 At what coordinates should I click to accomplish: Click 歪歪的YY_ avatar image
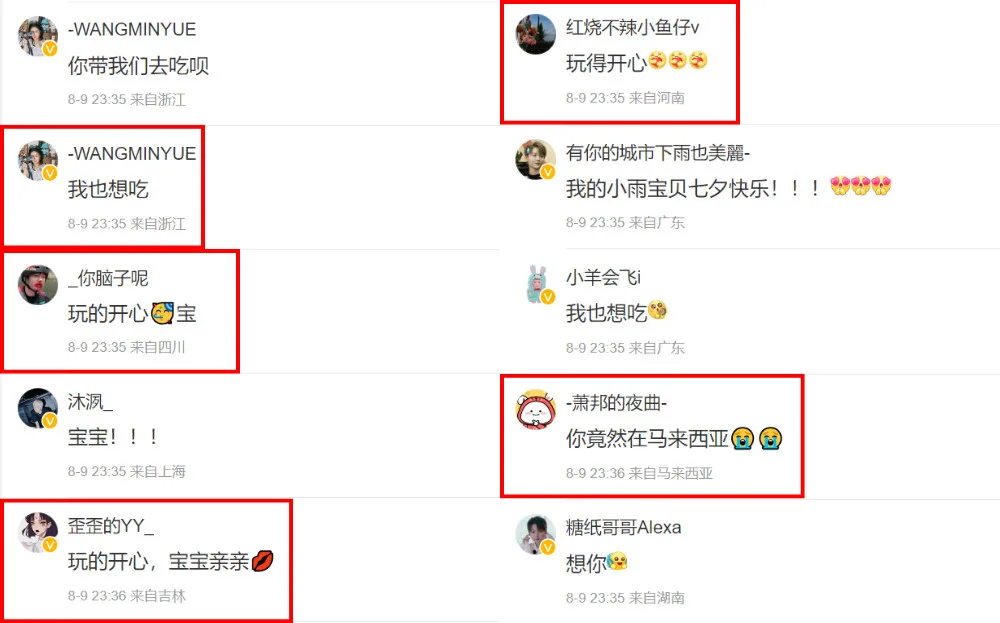tap(38, 532)
